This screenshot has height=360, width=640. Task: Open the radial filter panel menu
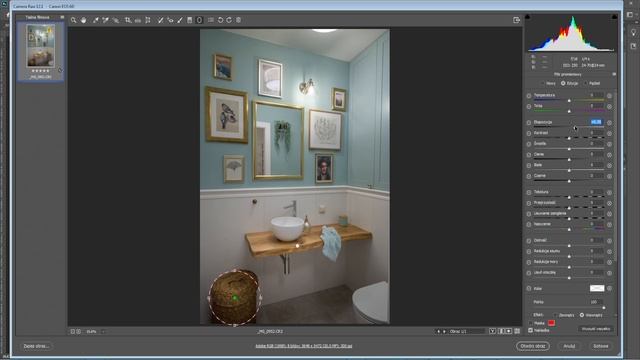pyautogui.click(x=614, y=74)
